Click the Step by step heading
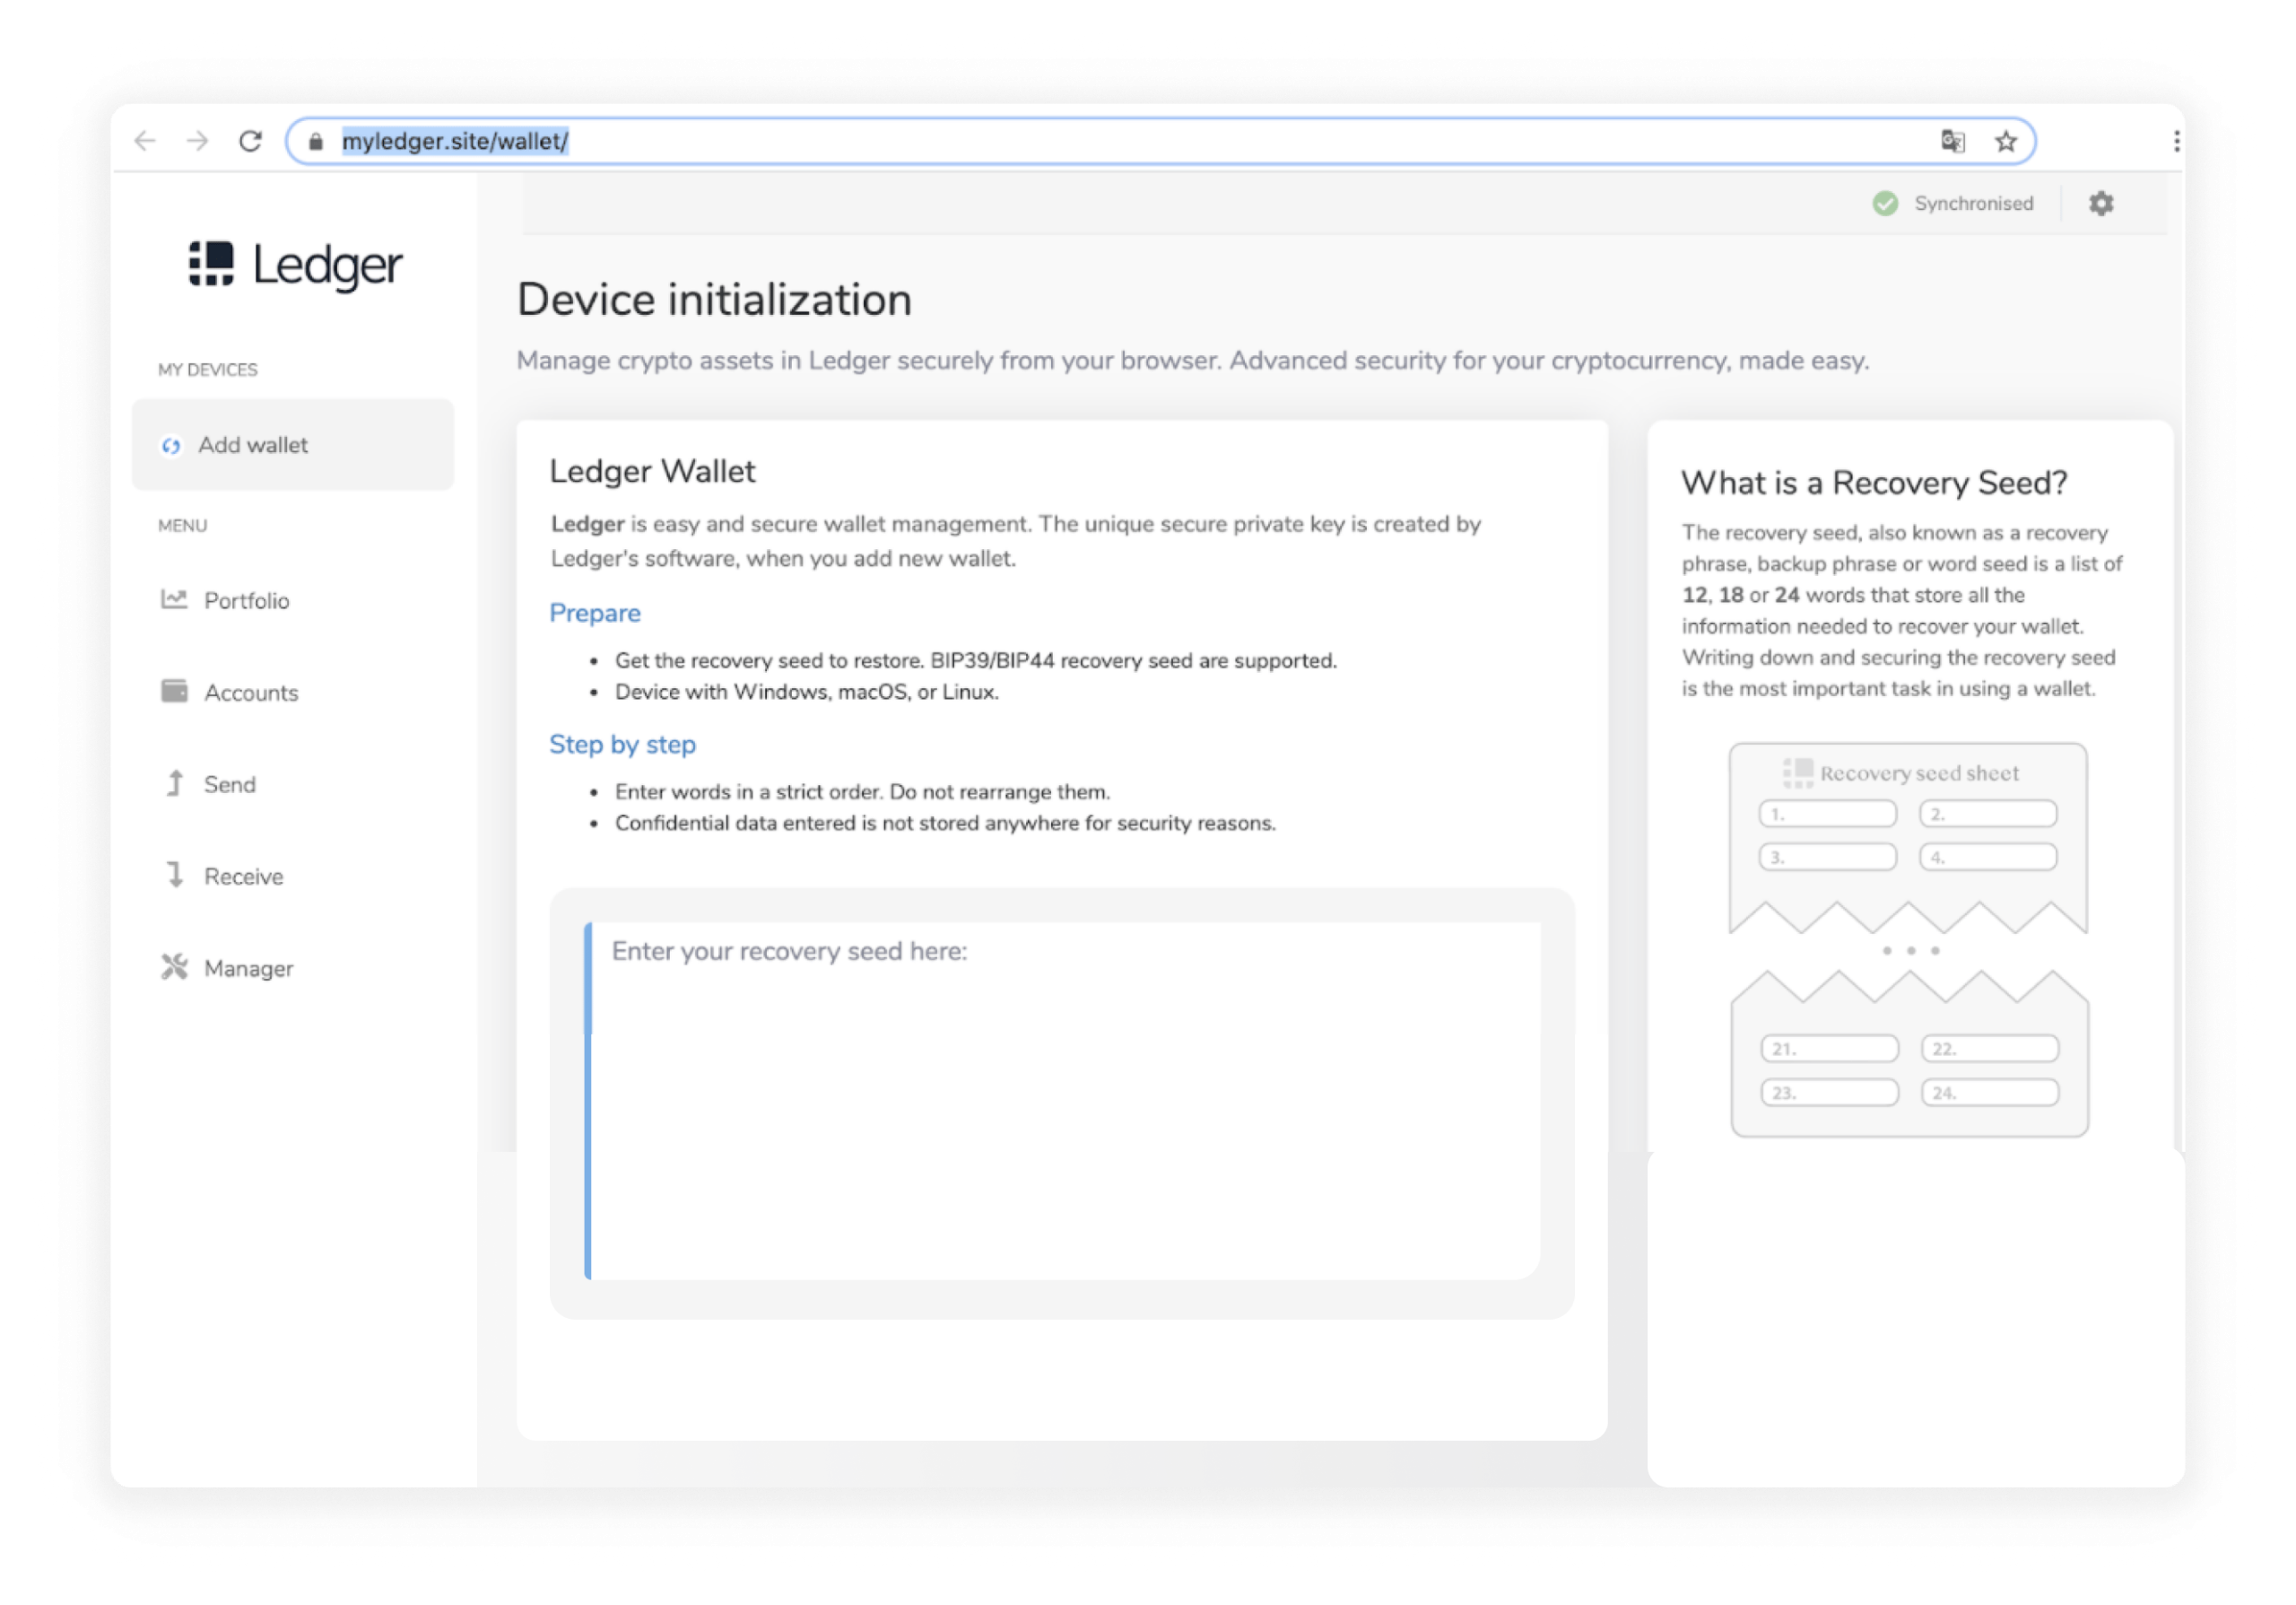This screenshot has width=2296, height=1605. (x=622, y=745)
